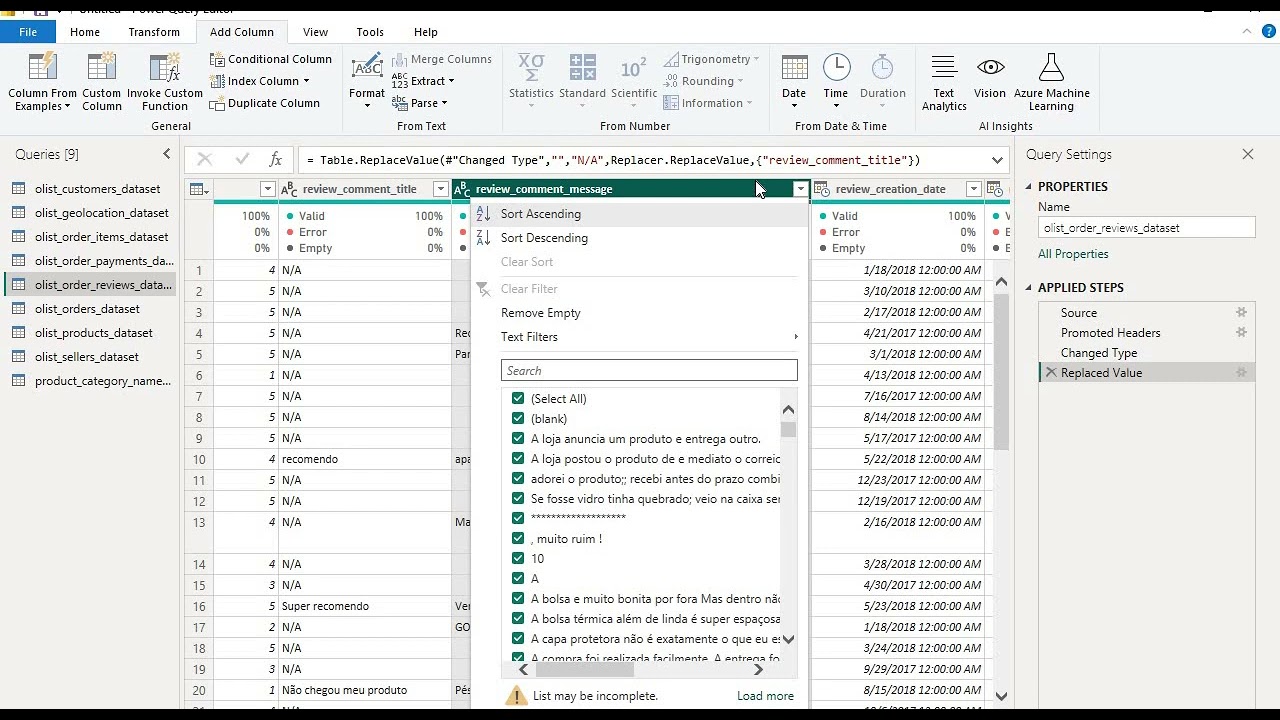This screenshot has height=720, width=1280.
Task: Choose Remove Empty menu entry
Action: (x=541, y=313)
